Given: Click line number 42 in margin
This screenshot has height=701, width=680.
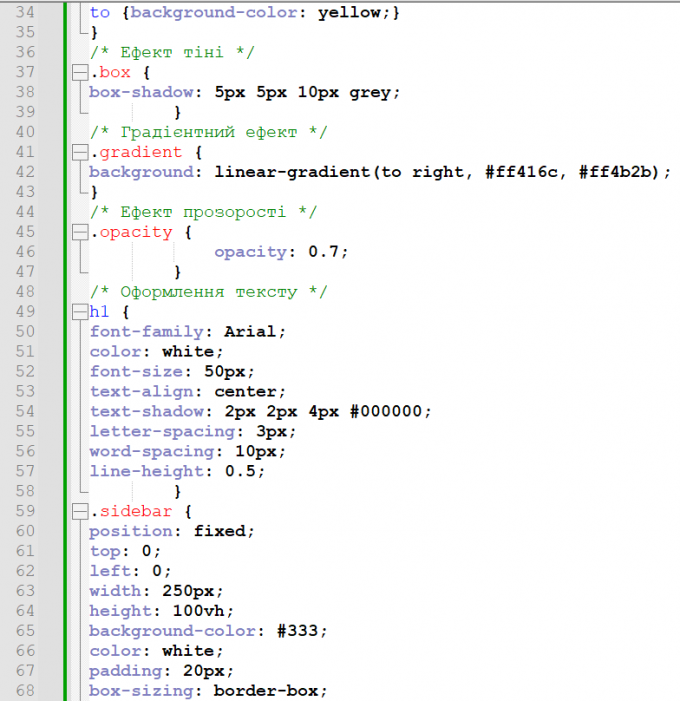Looking at the screenshot, I should click(25, 172).
